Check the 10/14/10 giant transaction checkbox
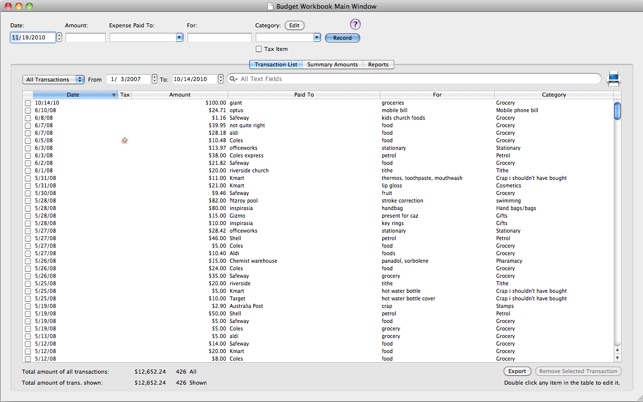The image size is (643, 402). coord(28,103)
